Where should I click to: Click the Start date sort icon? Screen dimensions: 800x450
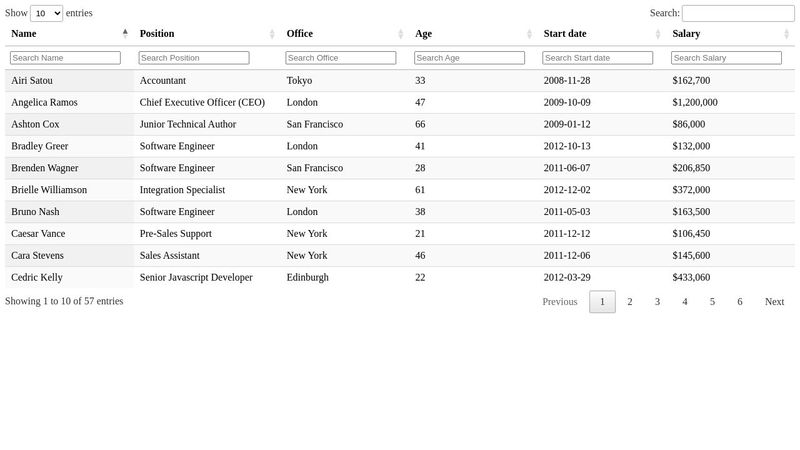pos(658,34)
